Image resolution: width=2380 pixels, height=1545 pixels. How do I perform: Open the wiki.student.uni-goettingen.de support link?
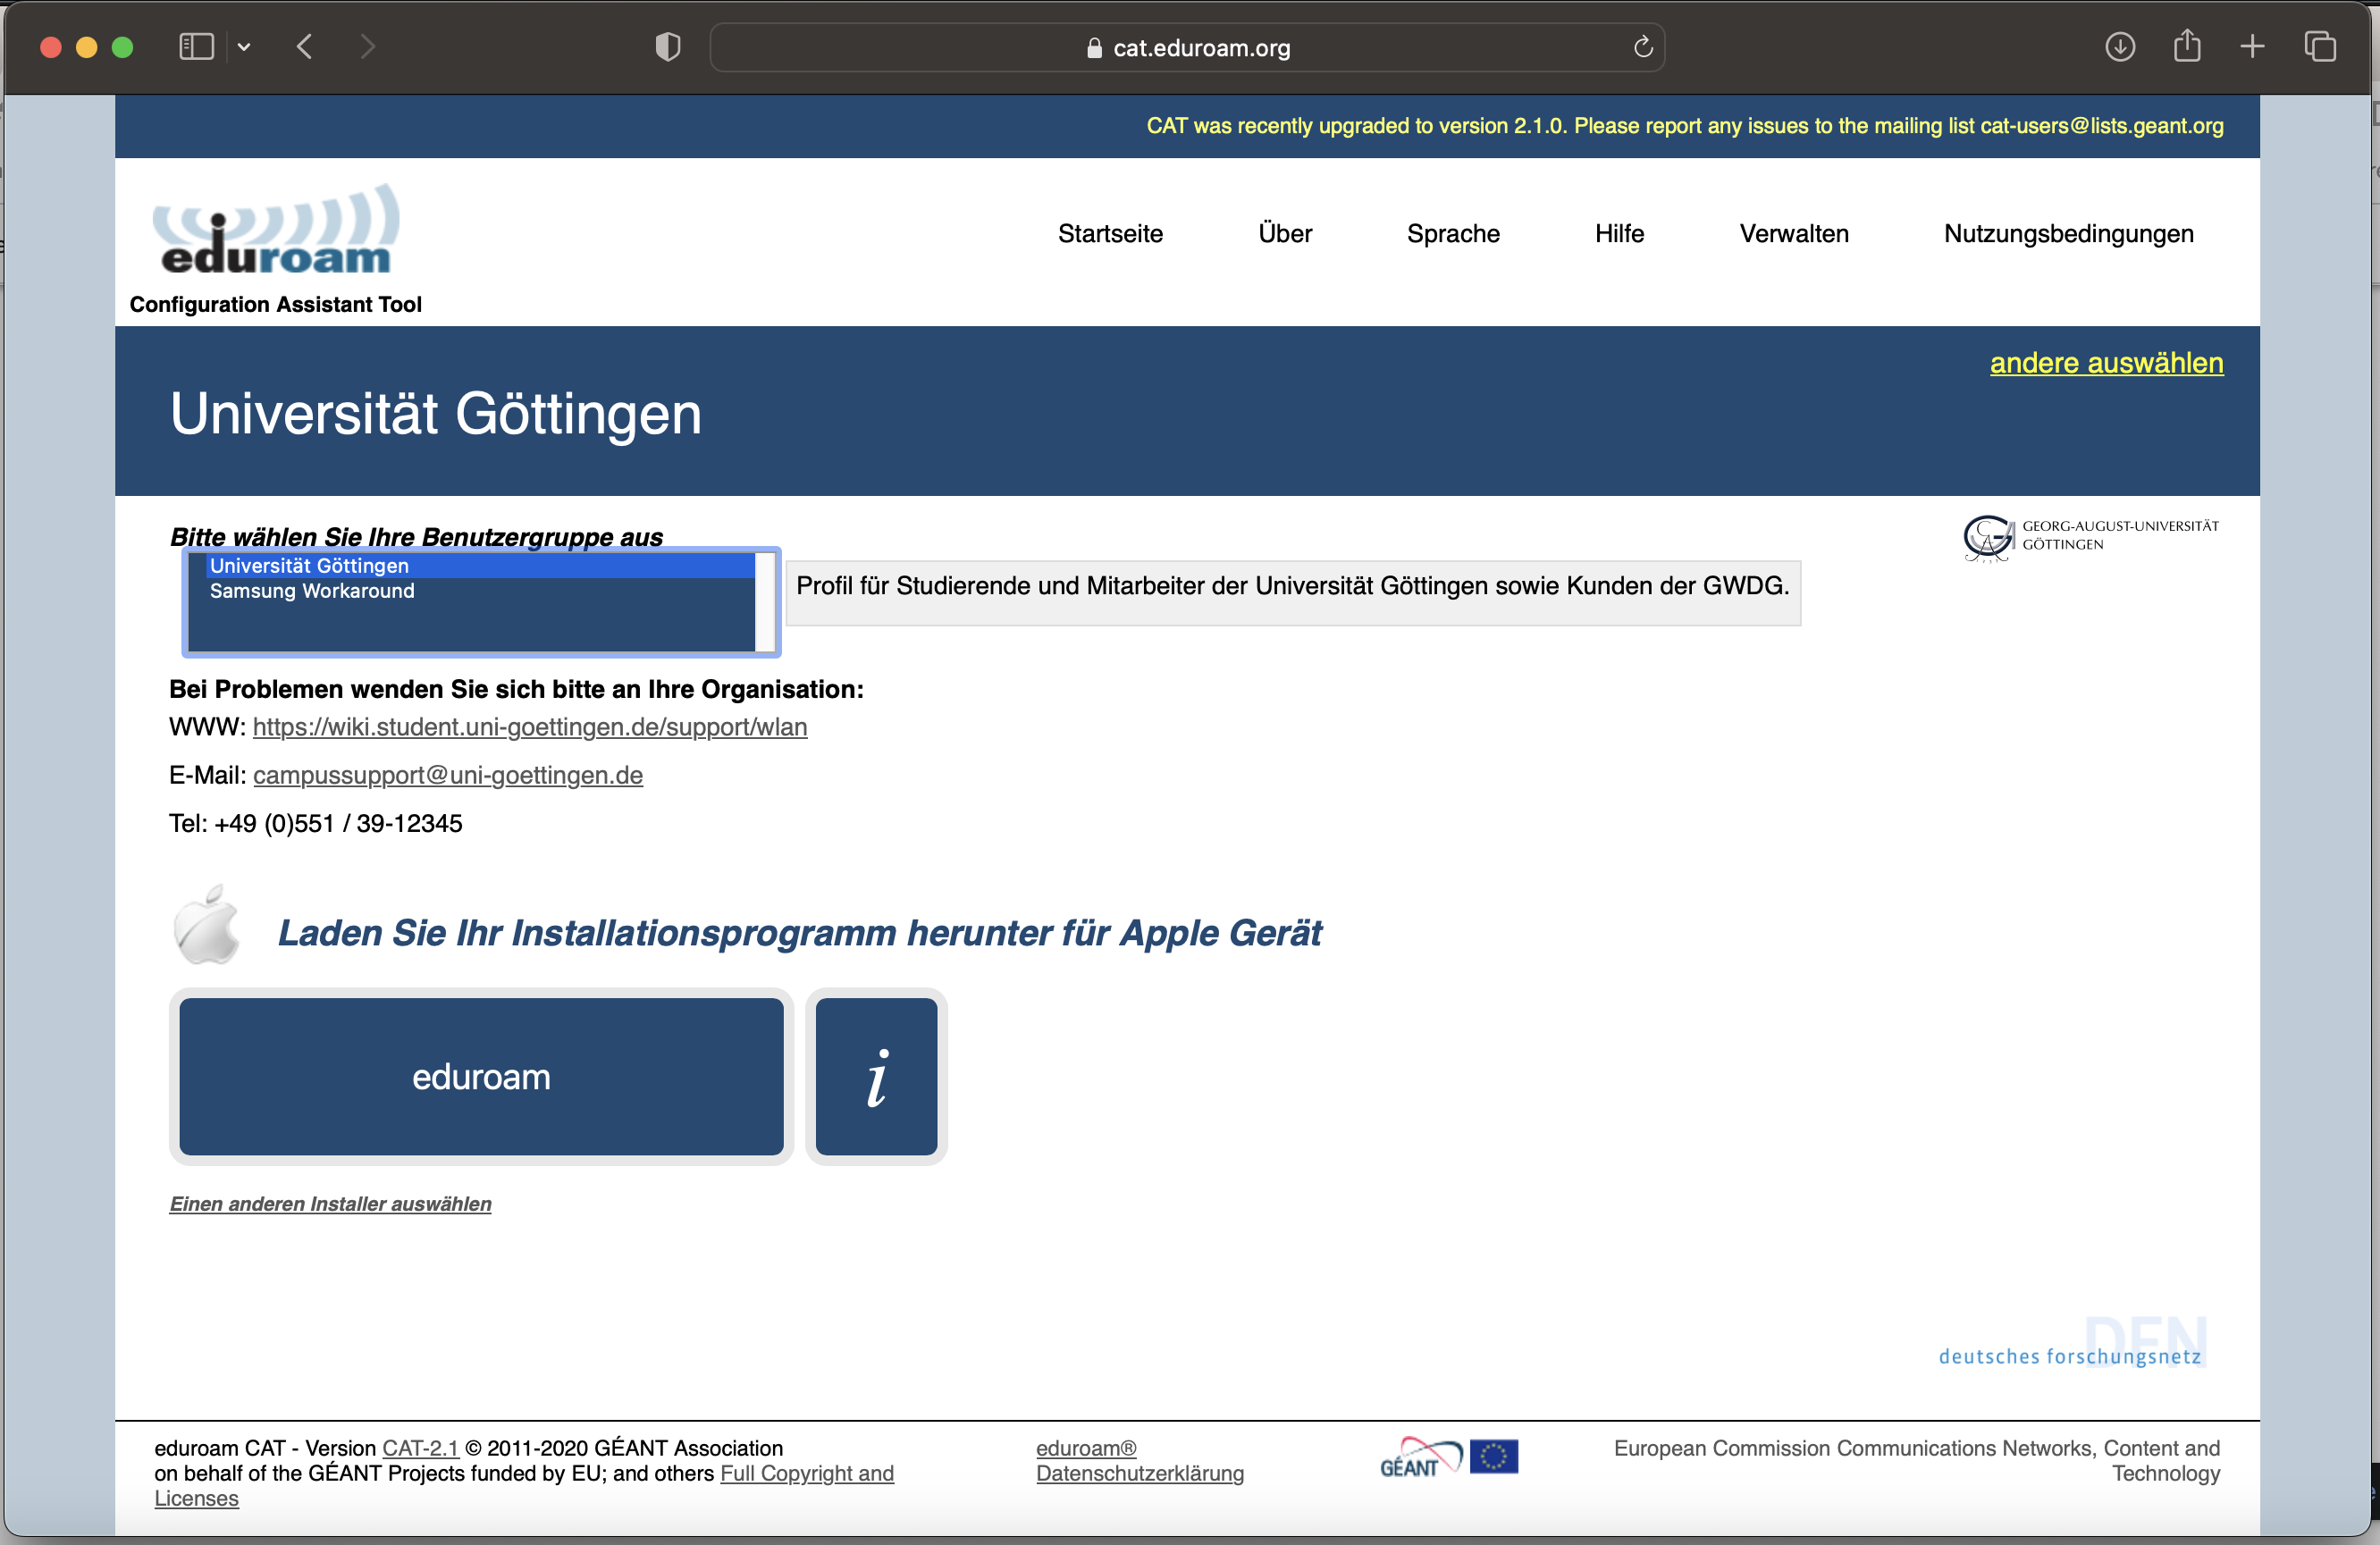(x=530, y=727)
